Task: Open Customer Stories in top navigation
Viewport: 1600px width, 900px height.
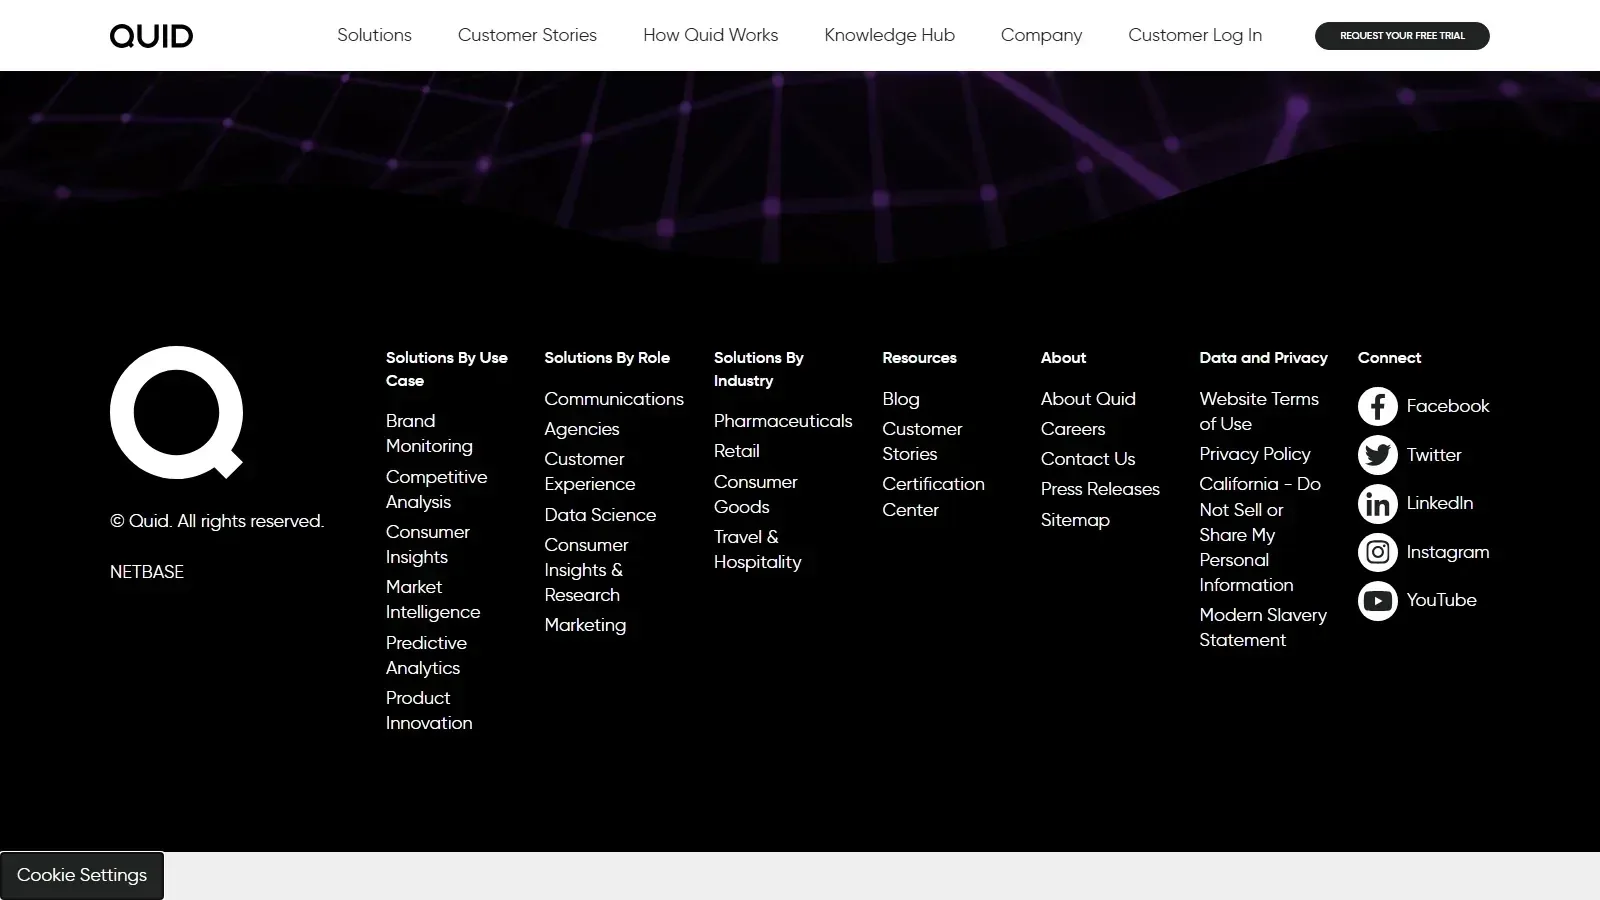Action: point(527,35)
